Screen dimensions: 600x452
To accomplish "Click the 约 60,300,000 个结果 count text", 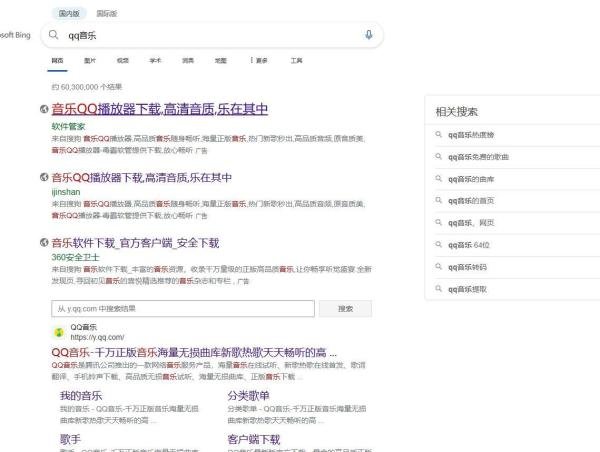I will pyautogui.click(x=87, y=87).
